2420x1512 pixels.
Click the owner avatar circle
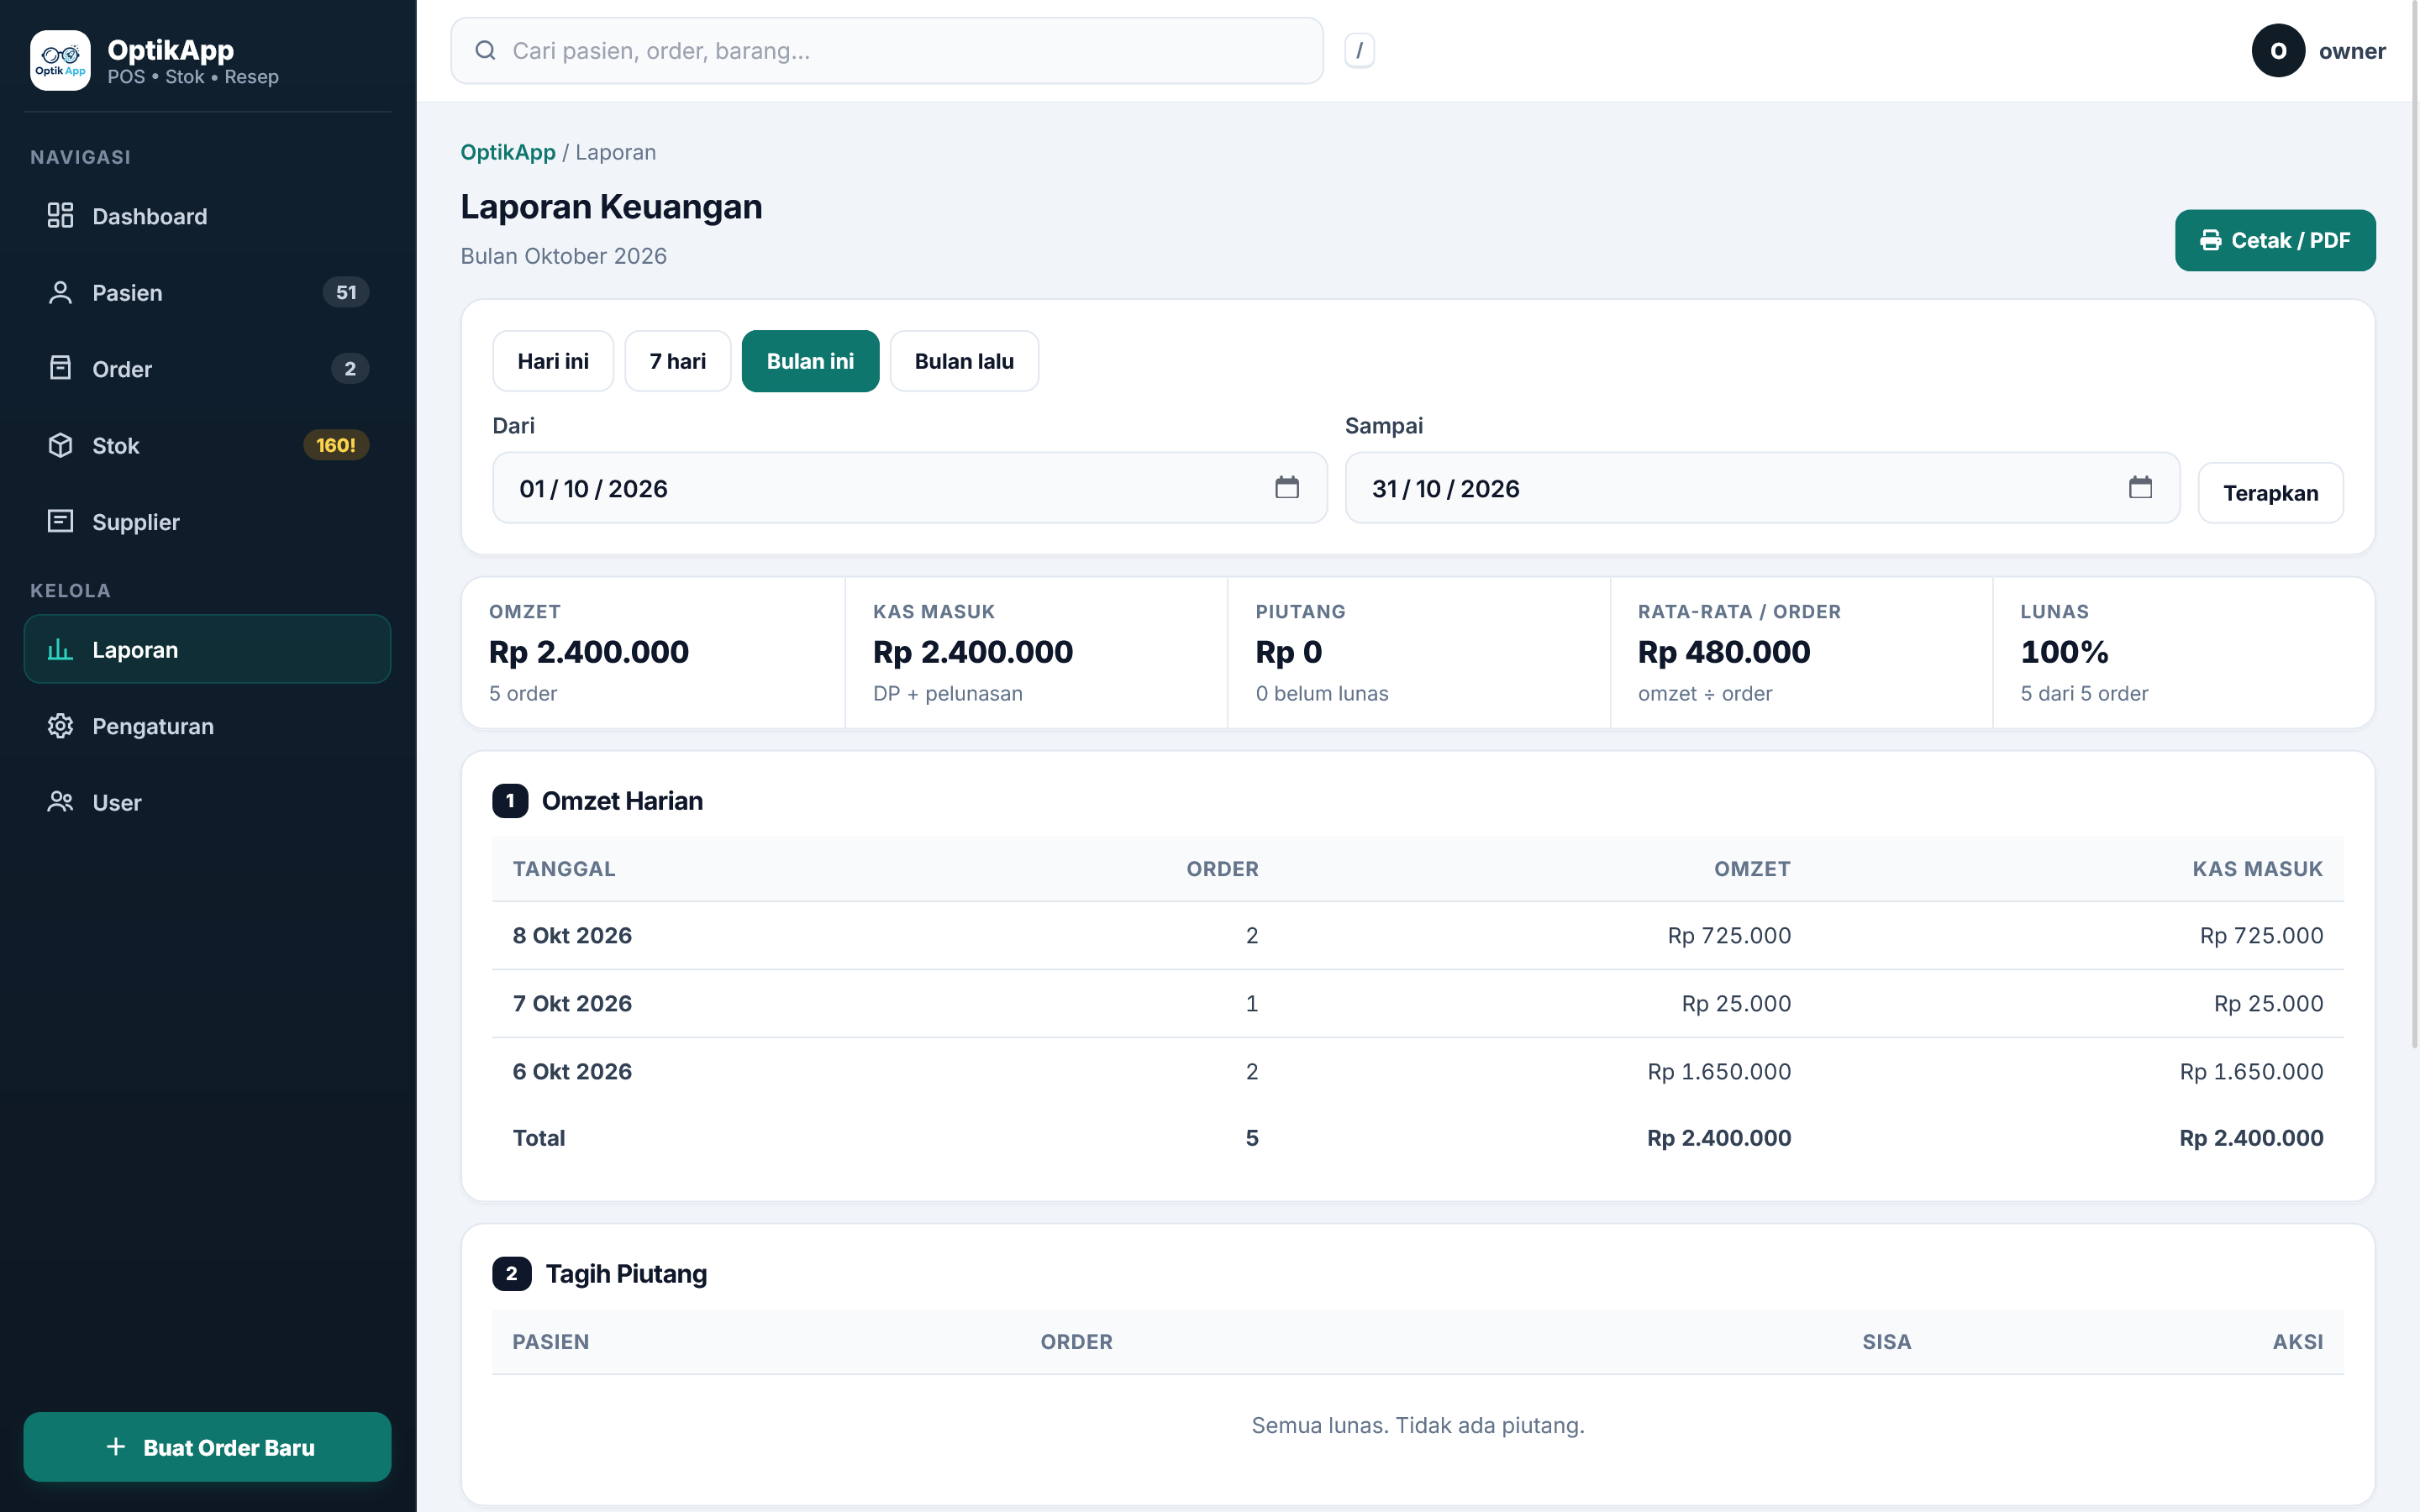[x=2278, y=50]
